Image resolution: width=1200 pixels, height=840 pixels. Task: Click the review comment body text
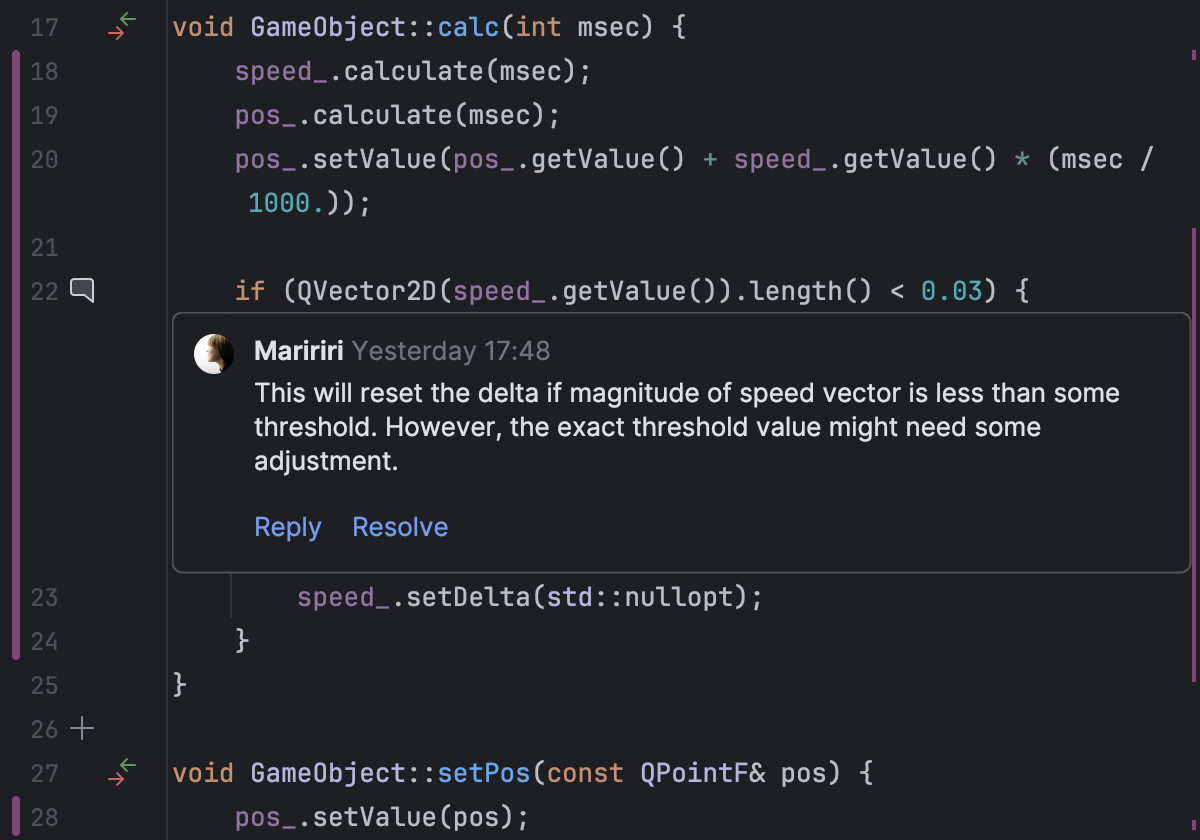point(686,427)
